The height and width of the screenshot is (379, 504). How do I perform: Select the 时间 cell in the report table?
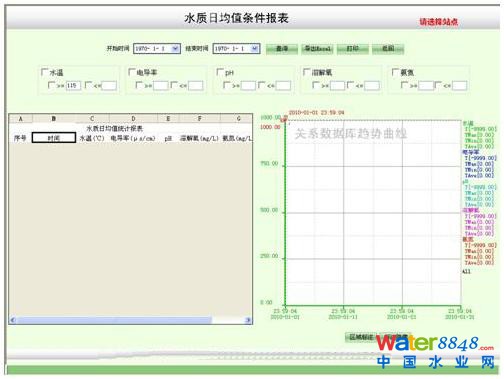[x=54, y=138]
